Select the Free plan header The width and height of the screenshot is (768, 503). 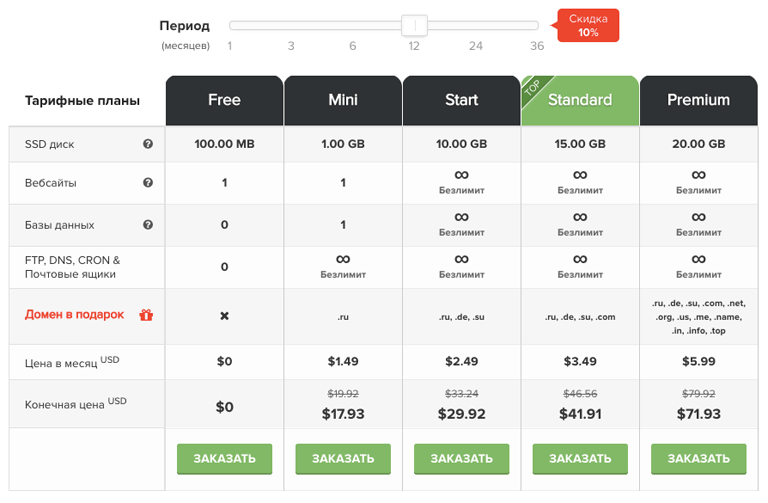pos(224,100)
